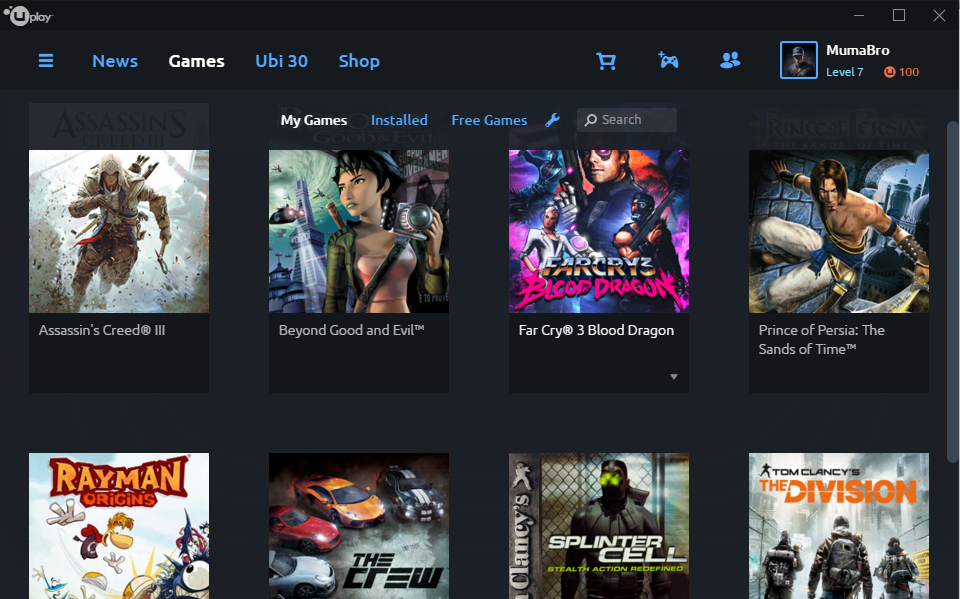960x599 pixels.
Task: Click Prince of Persia: The Sands of Time™ title
Action: pyautogui.click(x=822, y=339)
